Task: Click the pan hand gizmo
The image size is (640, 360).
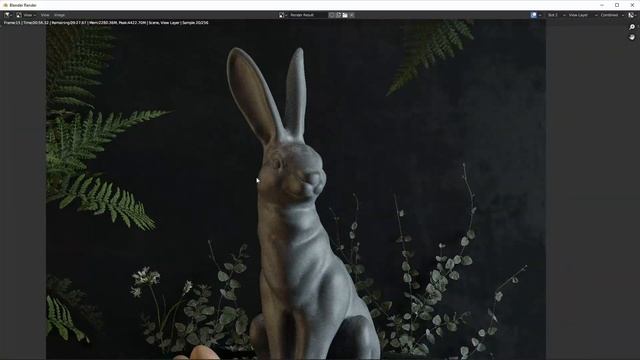Action: [632, 37]
